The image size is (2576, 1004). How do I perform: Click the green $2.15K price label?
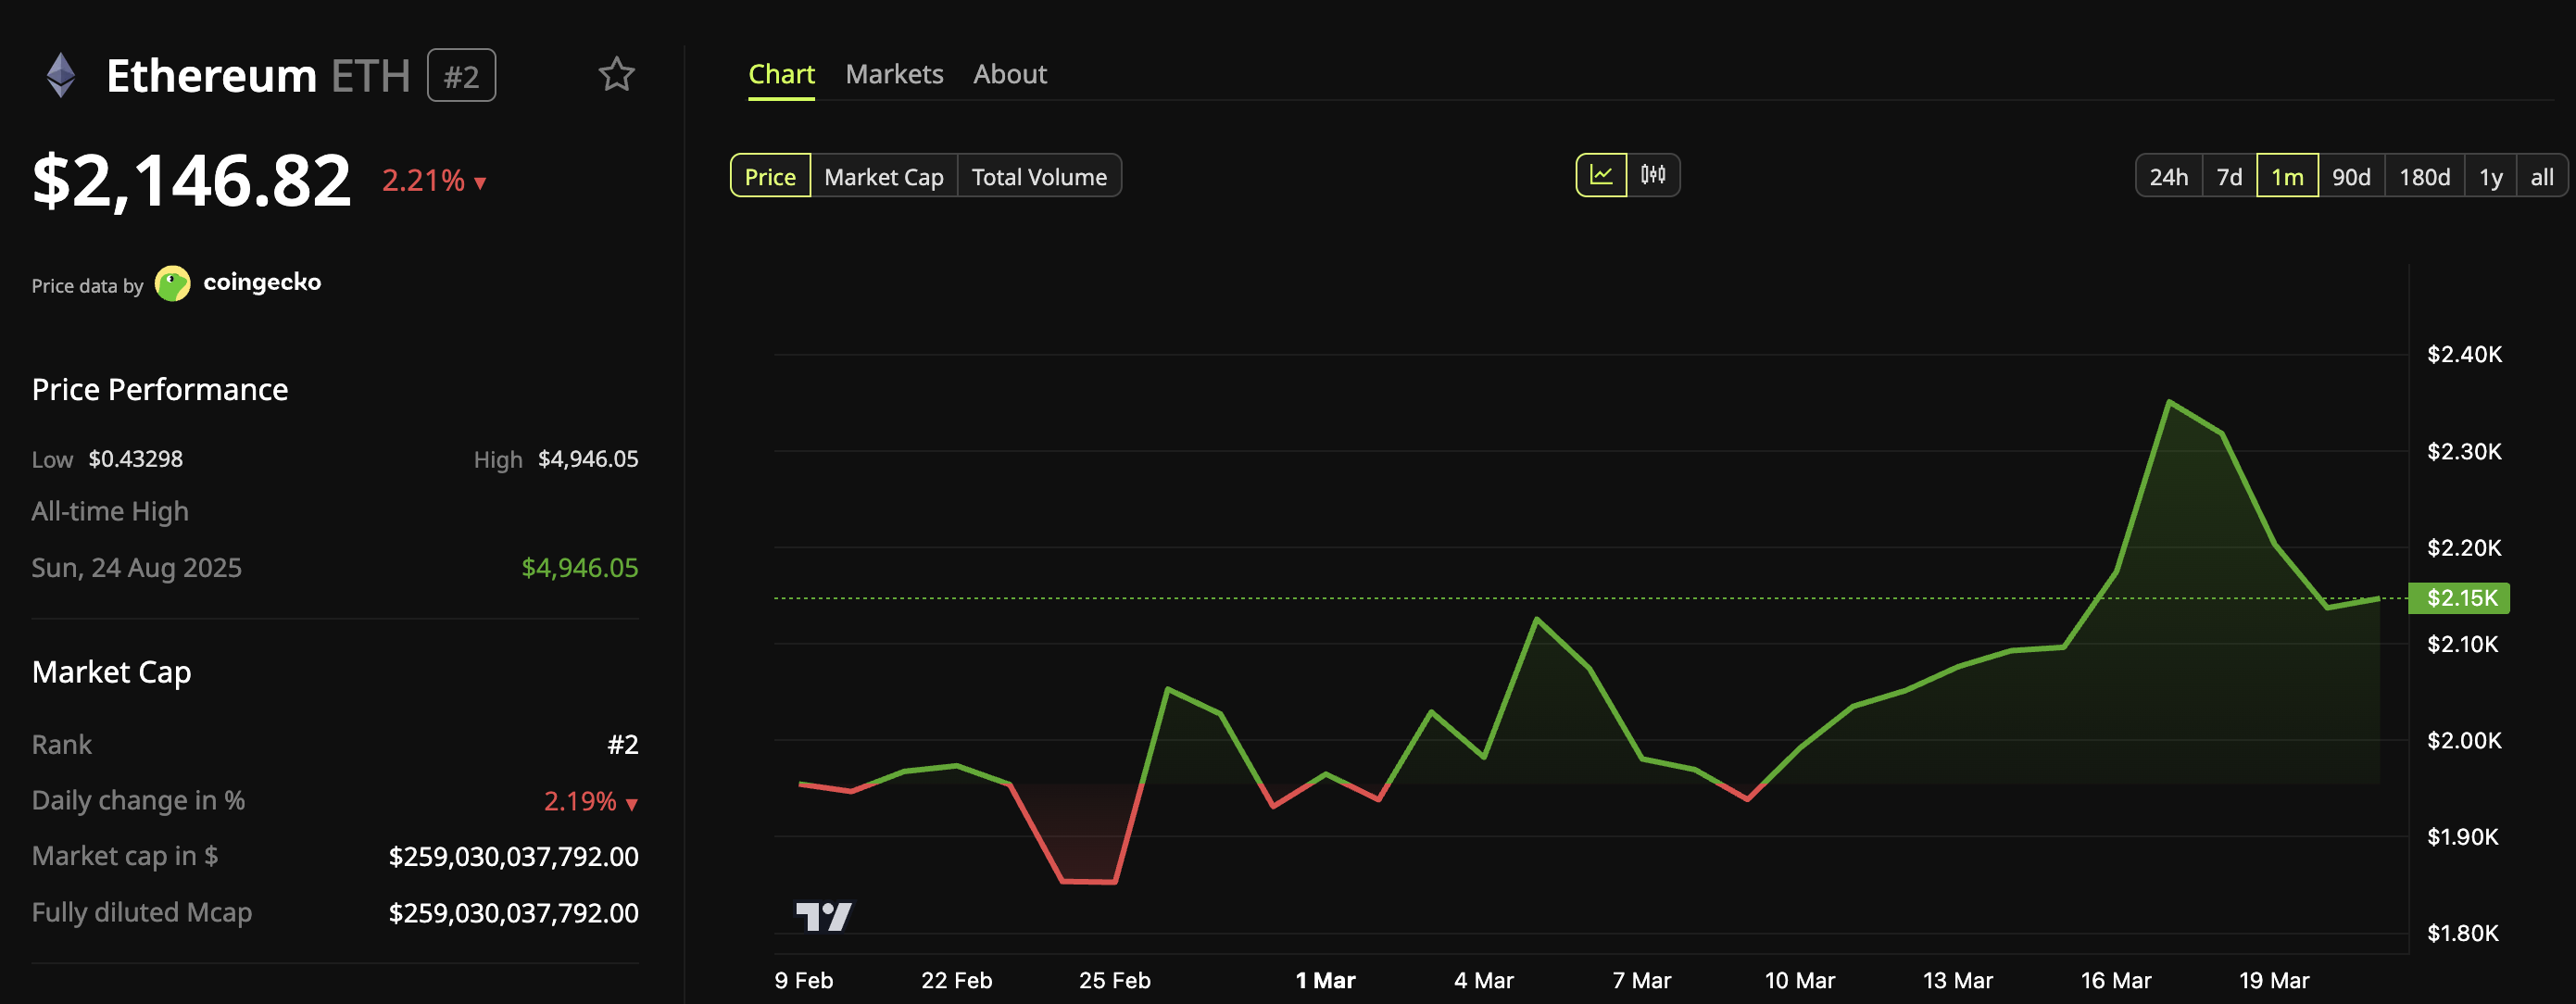coord(2460,598)
